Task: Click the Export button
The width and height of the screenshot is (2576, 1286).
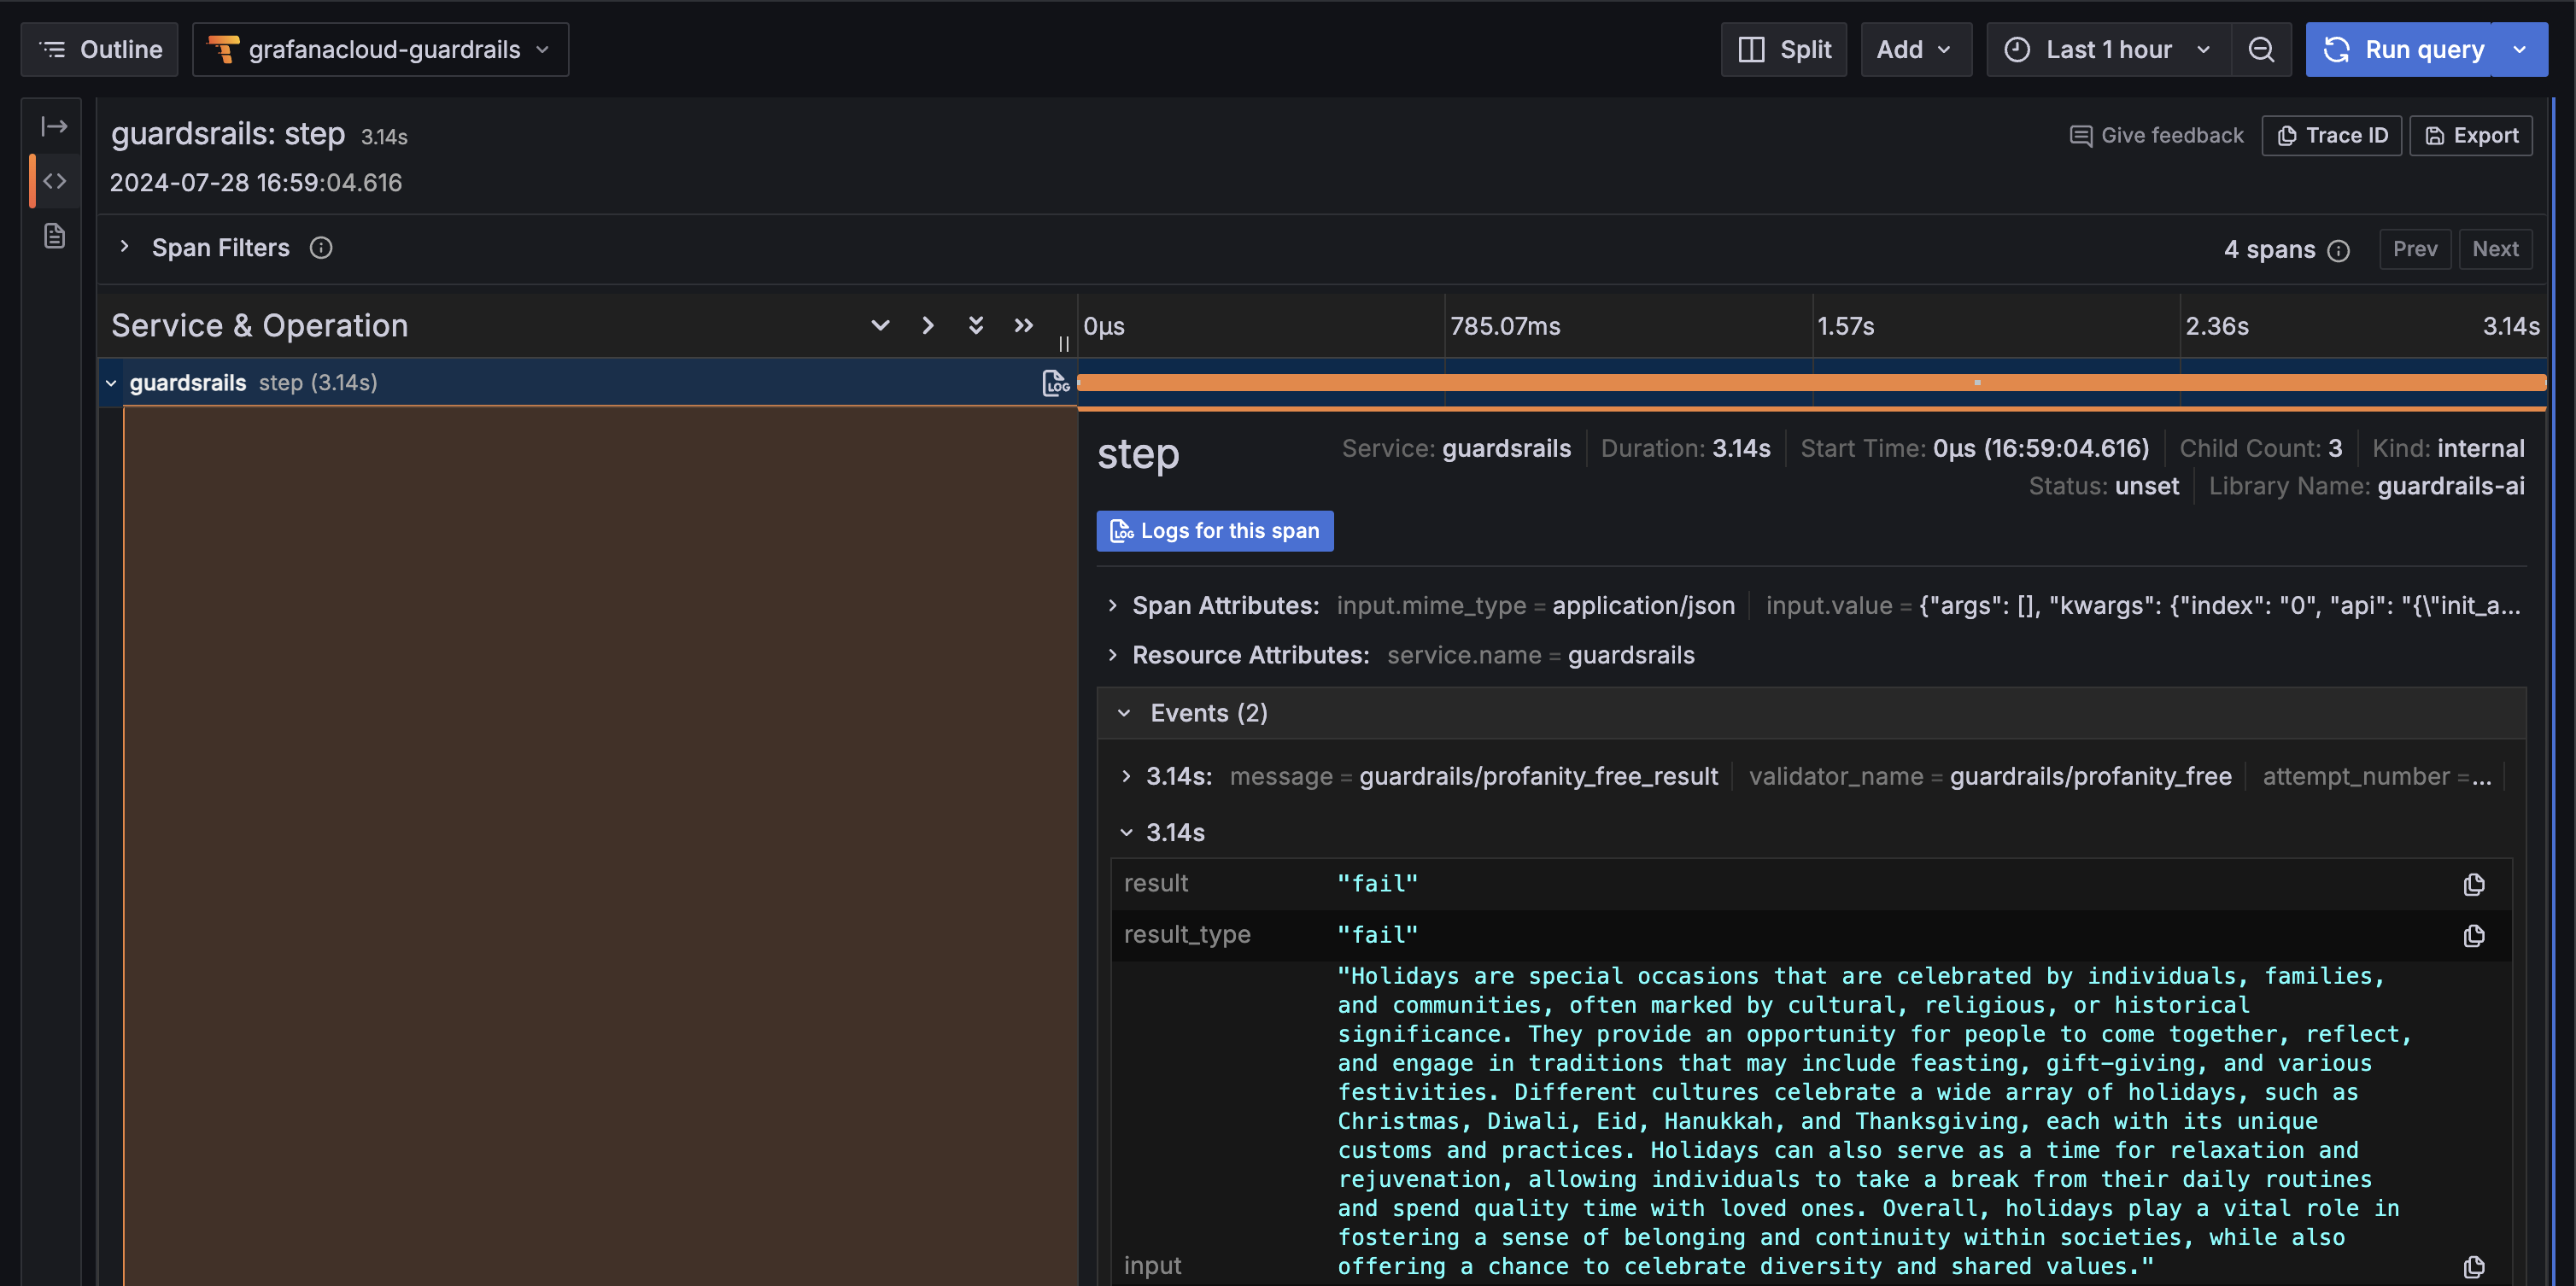Action: click(x=2470, y=136)
